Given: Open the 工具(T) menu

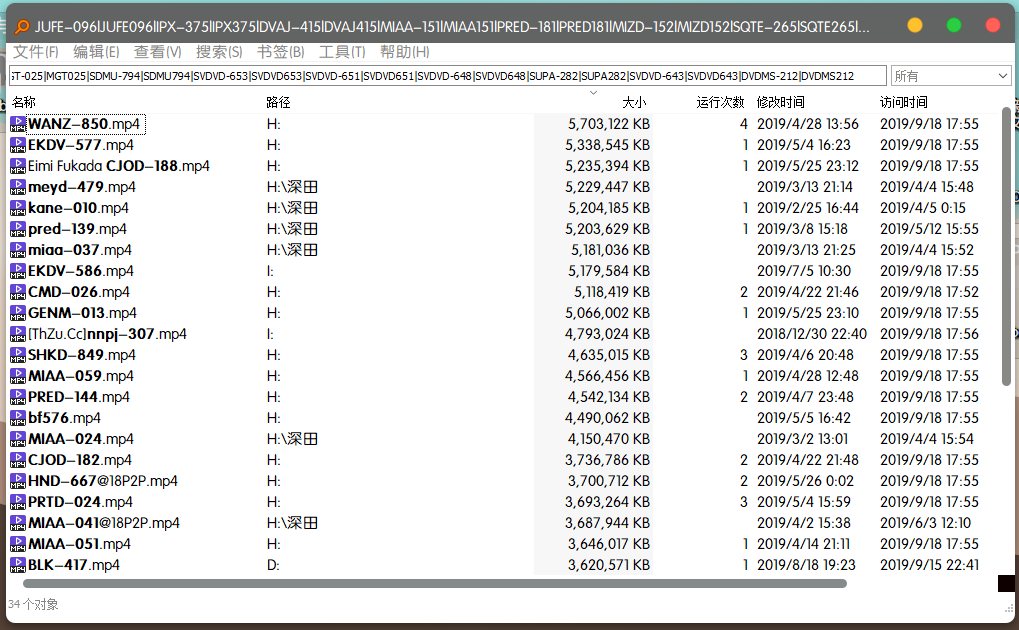Looking at the screenshot, I should tap(345, 51).
